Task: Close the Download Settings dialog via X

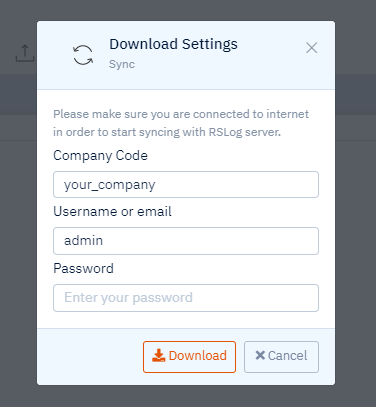Action: 312,48
